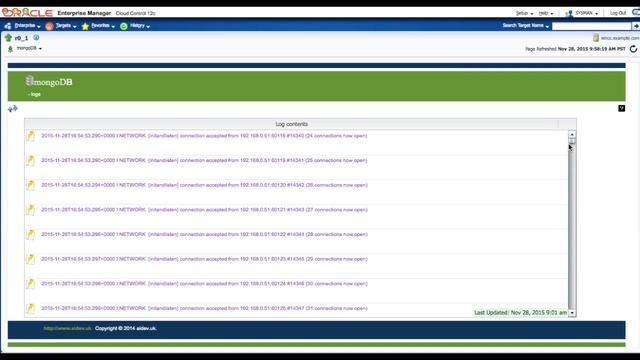640x360 pixels.
Task: Open the Setup menu
Action: tap(524, 13)
